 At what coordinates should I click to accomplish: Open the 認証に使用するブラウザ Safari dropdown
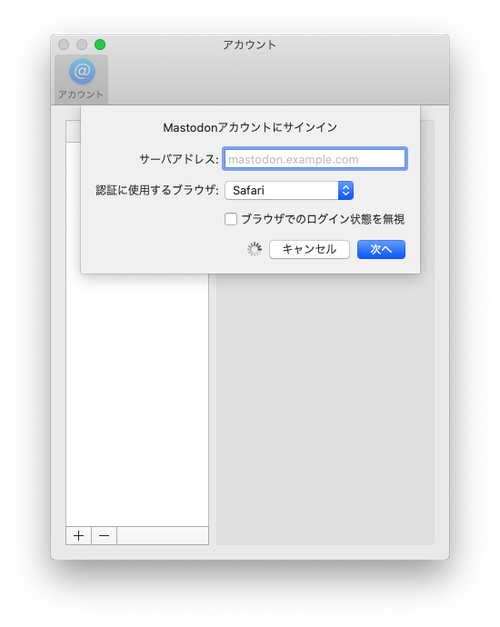289,190
